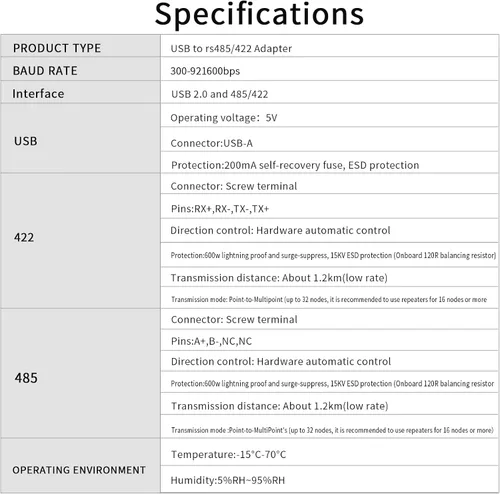Click Operating voltage: 5V entry

(x=224, y=118)
